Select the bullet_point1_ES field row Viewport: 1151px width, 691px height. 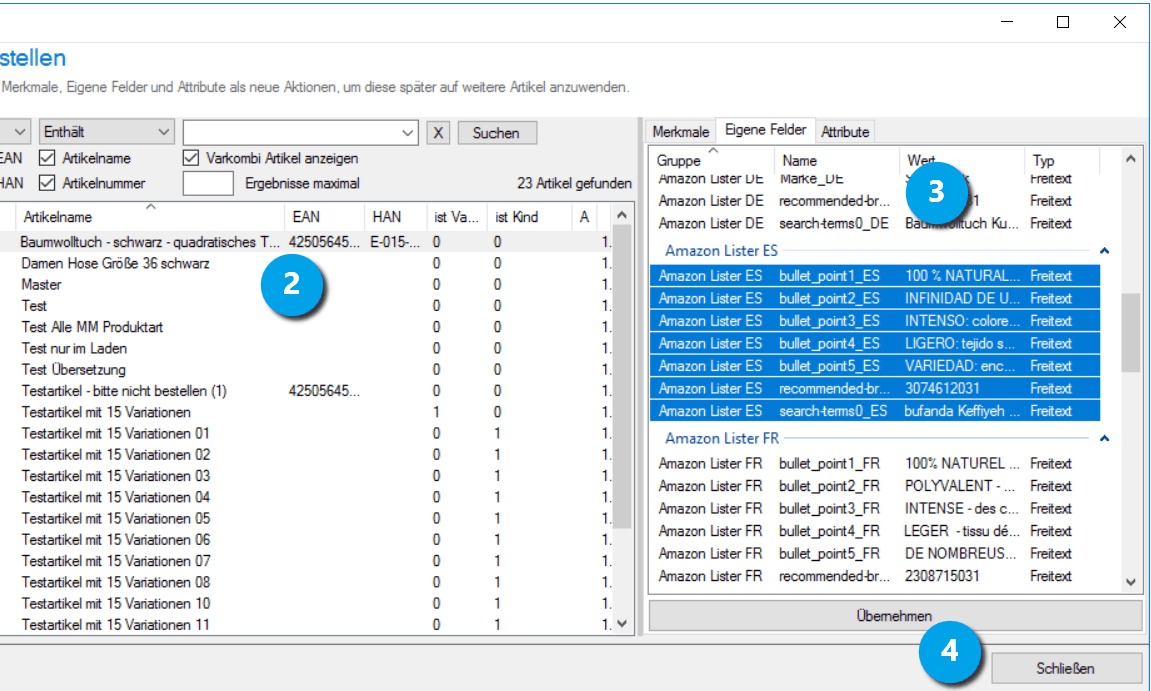tap(875, 276)
